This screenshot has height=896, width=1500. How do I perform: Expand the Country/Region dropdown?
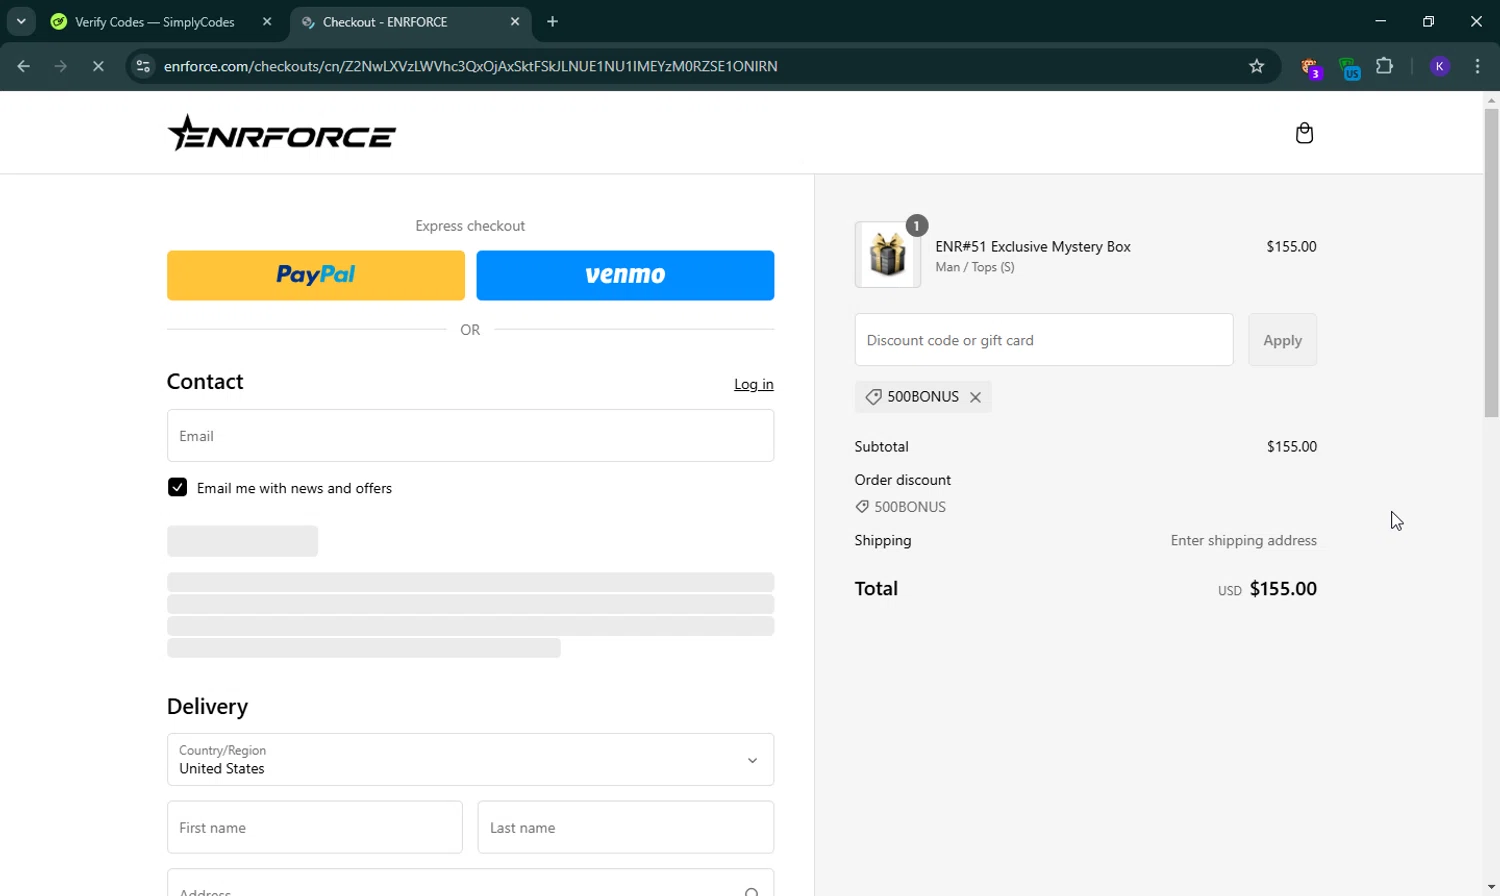tap(470, 760)
